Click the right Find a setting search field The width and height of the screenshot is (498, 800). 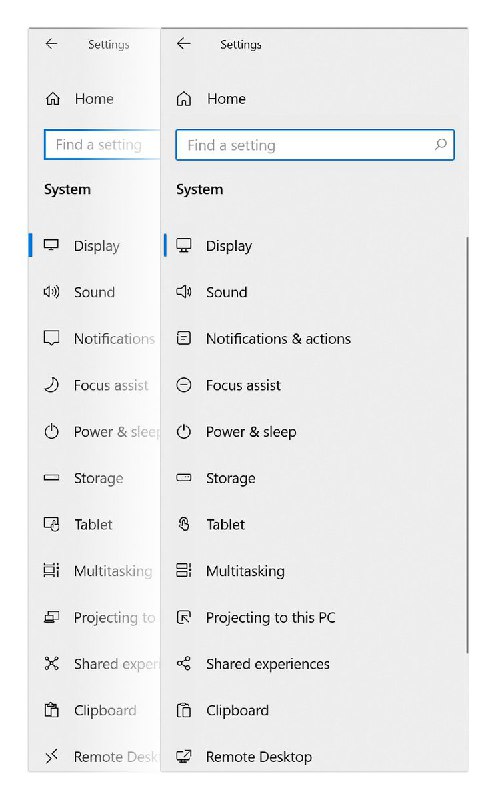315,145
